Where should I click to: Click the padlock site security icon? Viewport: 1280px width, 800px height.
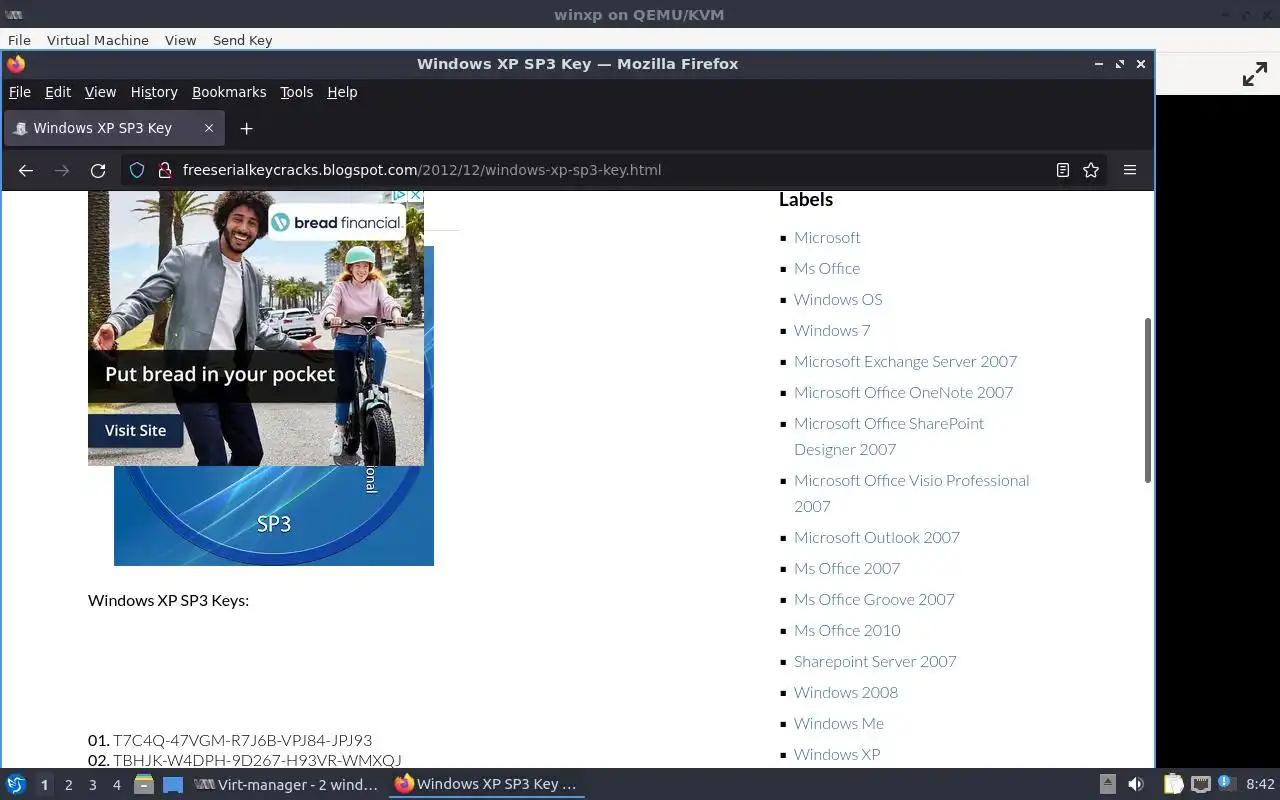click(x=165, y=170)
